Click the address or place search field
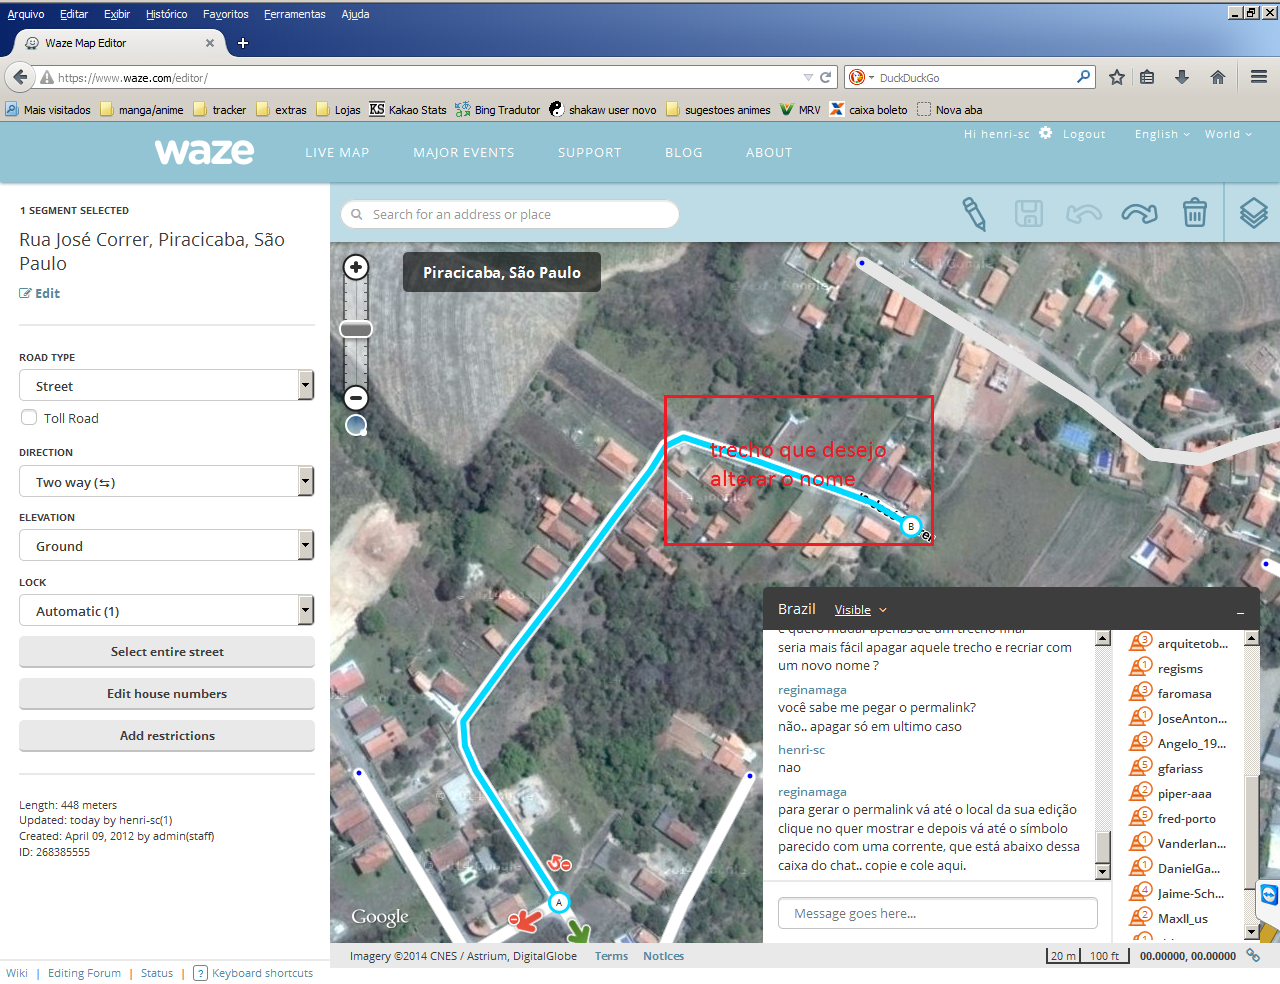This screenshot has width=1280, height=984. click(x=510, y=214)
